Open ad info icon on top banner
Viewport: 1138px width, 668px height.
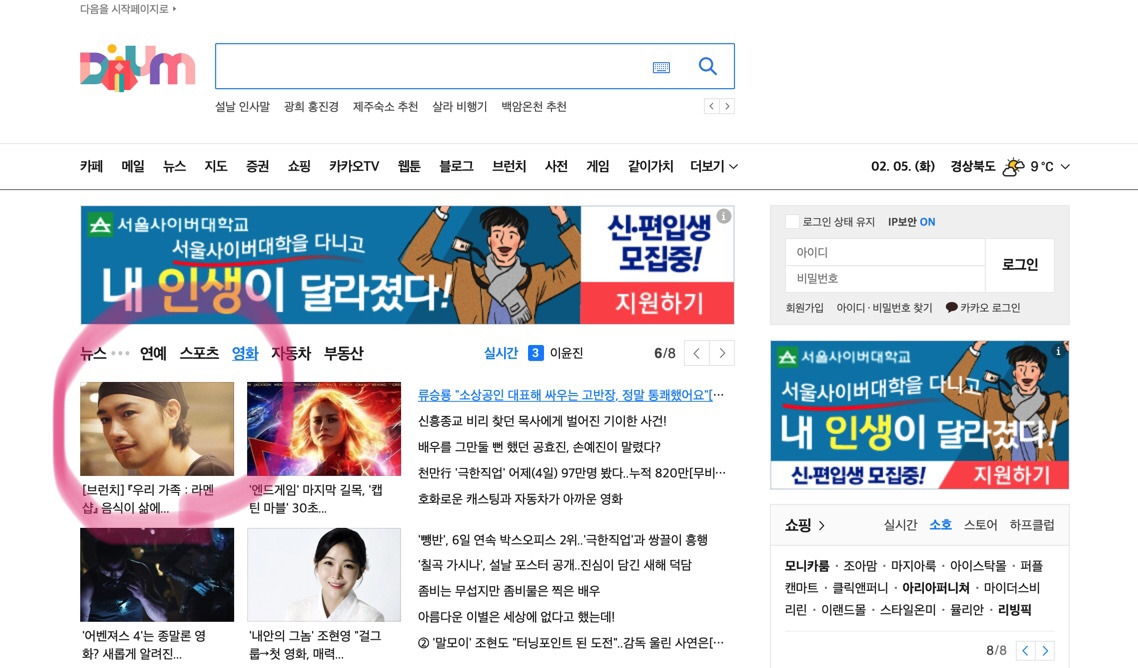click(x=724, y=216)
